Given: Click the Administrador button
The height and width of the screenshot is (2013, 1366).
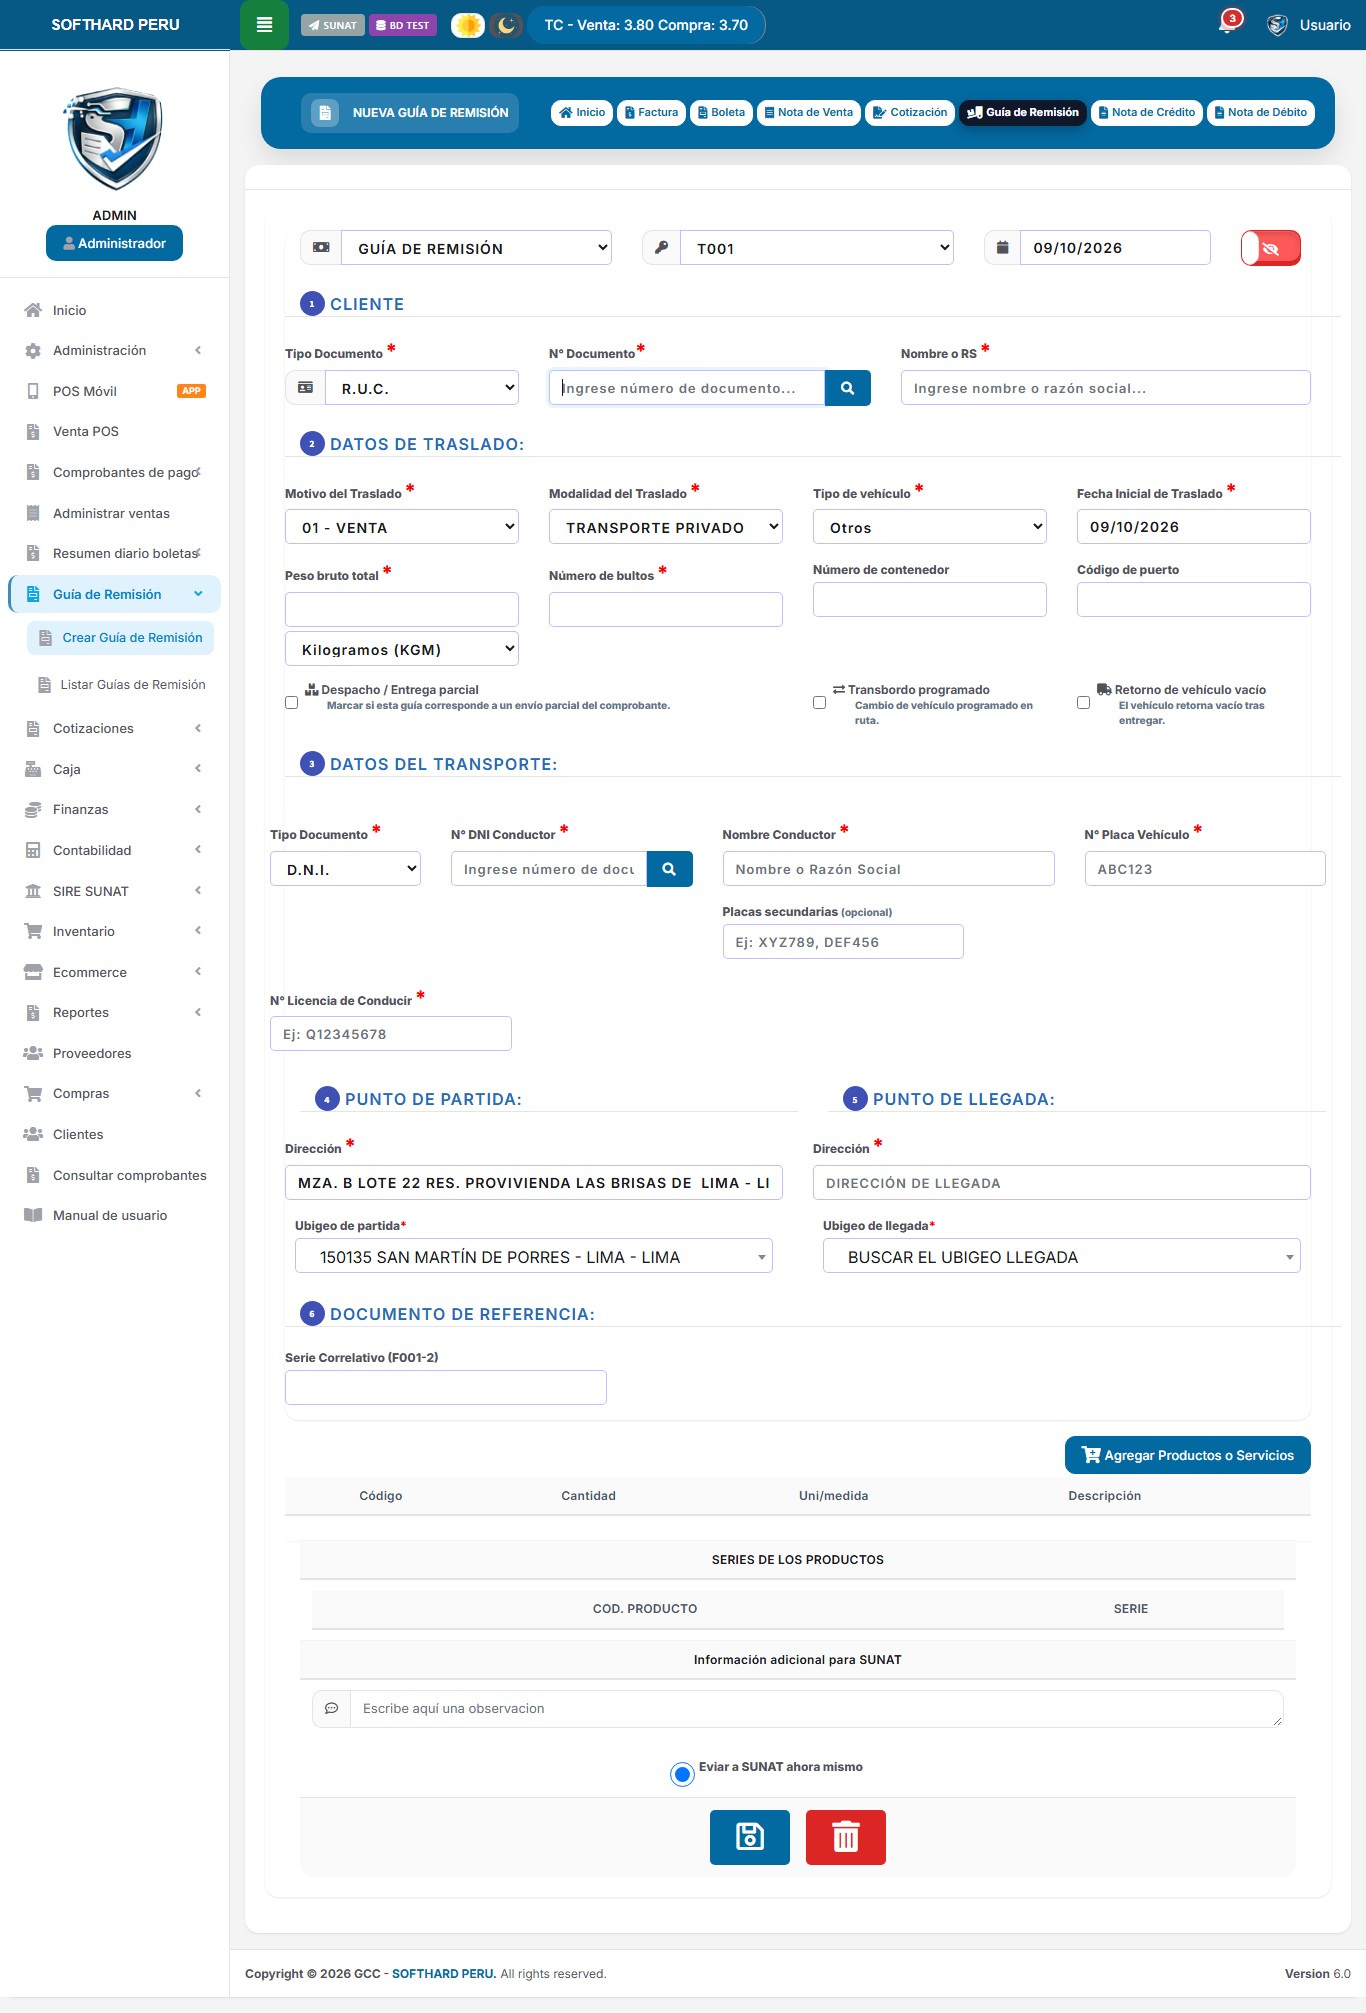Looking at the screenshot, I should pyautogui.click(x=115, y=243).
